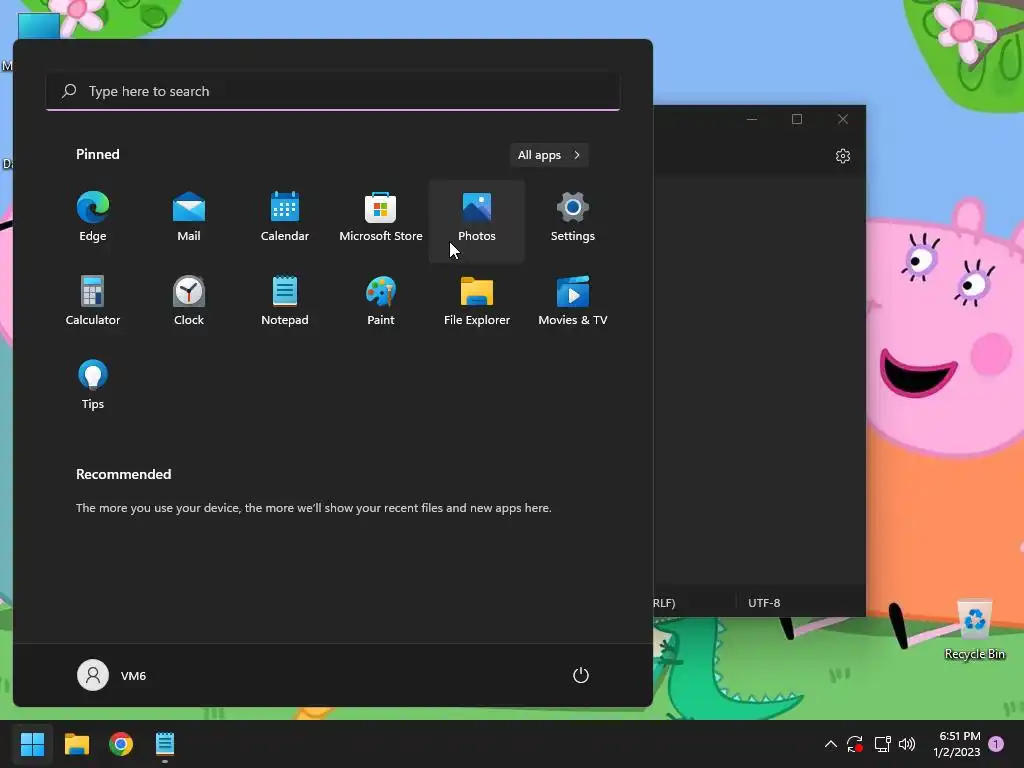Viewport: 1024px width, 768px height.
Task: Open Microsoft Store
Action: click(381, 217)
